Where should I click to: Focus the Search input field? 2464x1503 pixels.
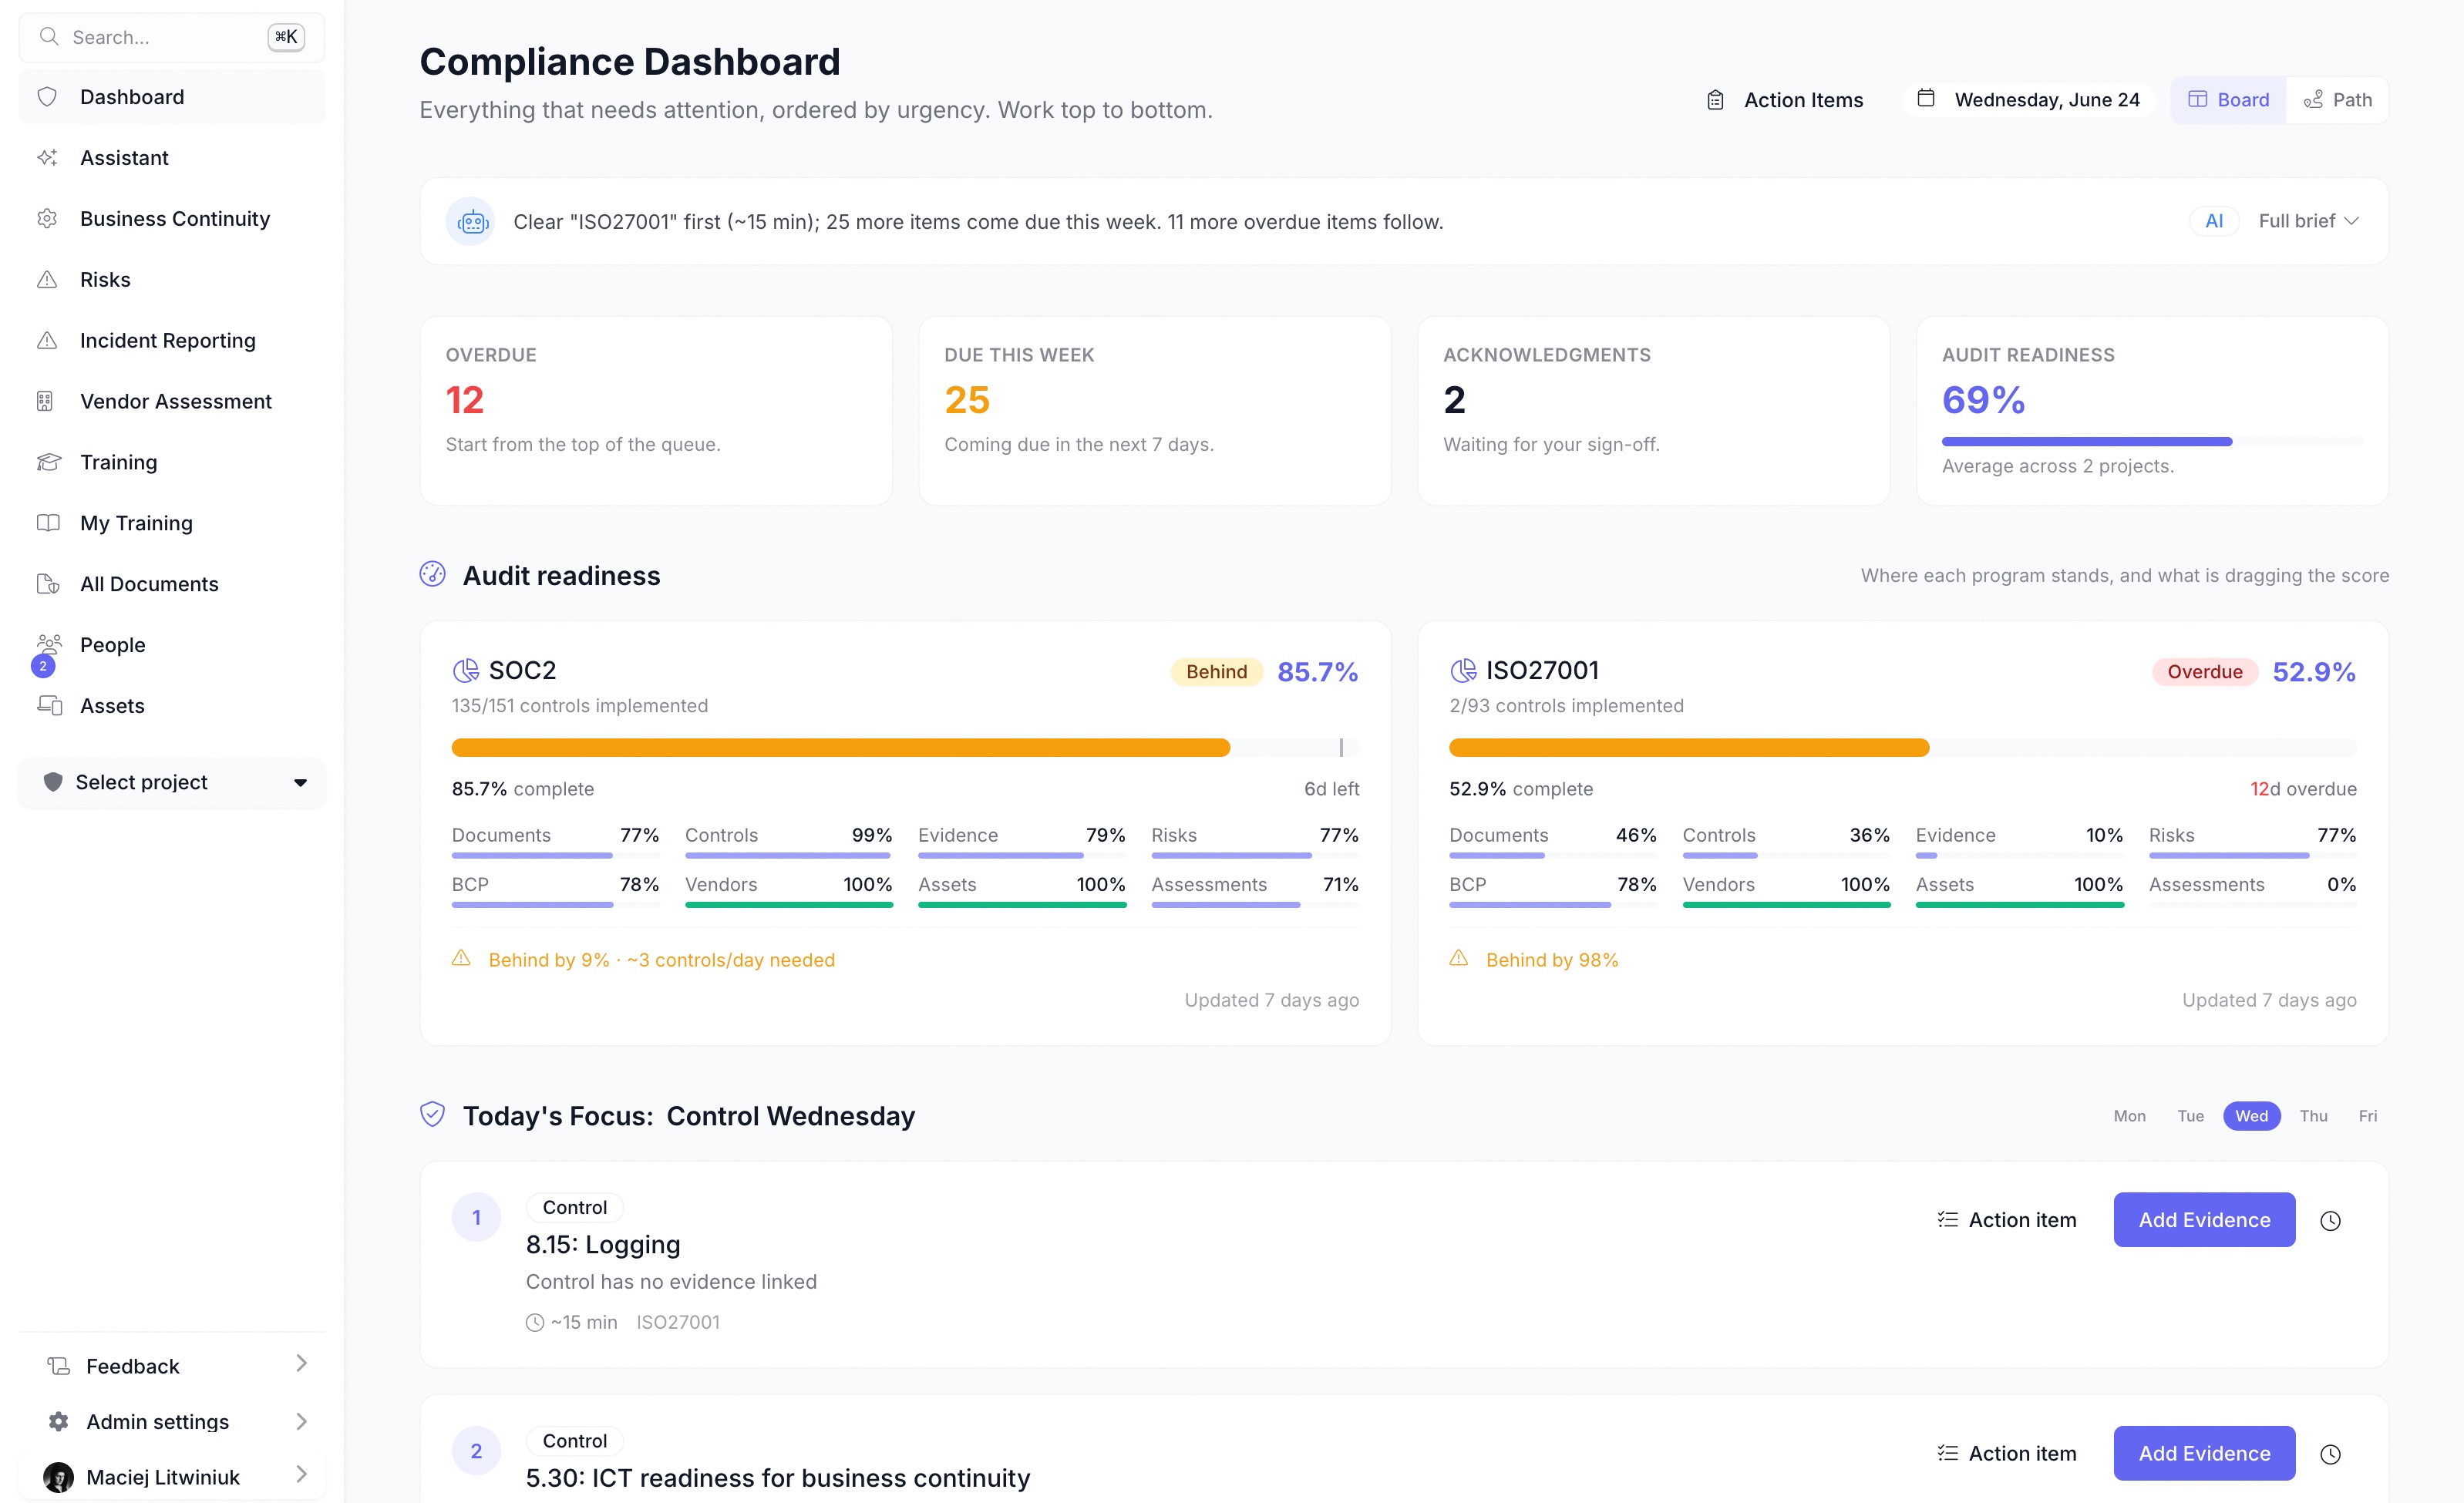pos(172,37)
